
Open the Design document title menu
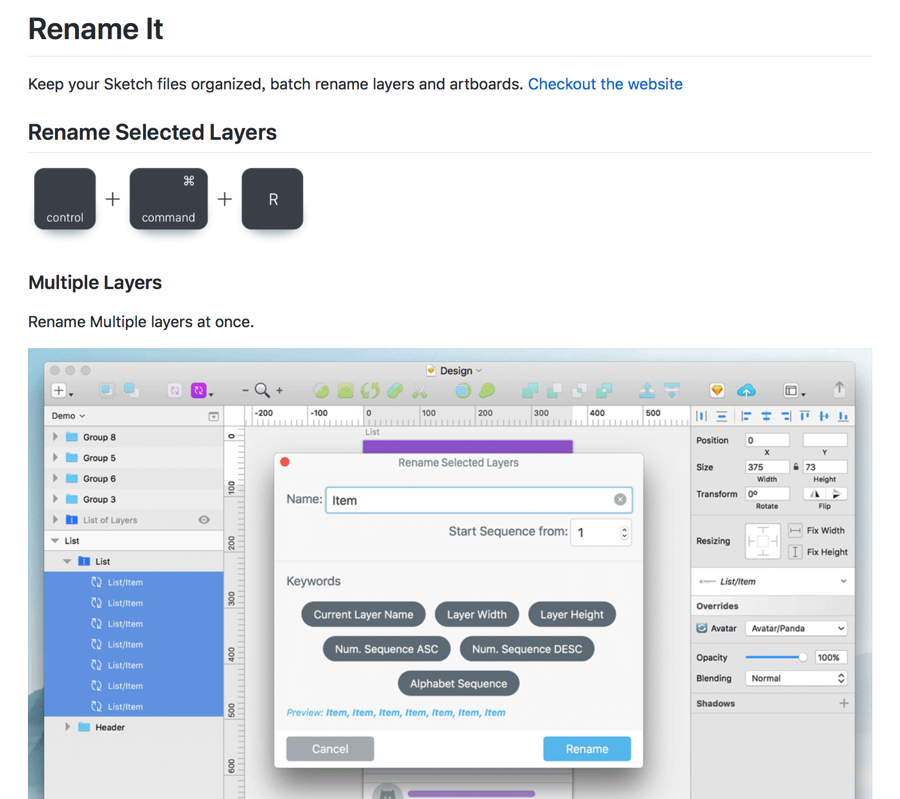click(x=455, y=371)
